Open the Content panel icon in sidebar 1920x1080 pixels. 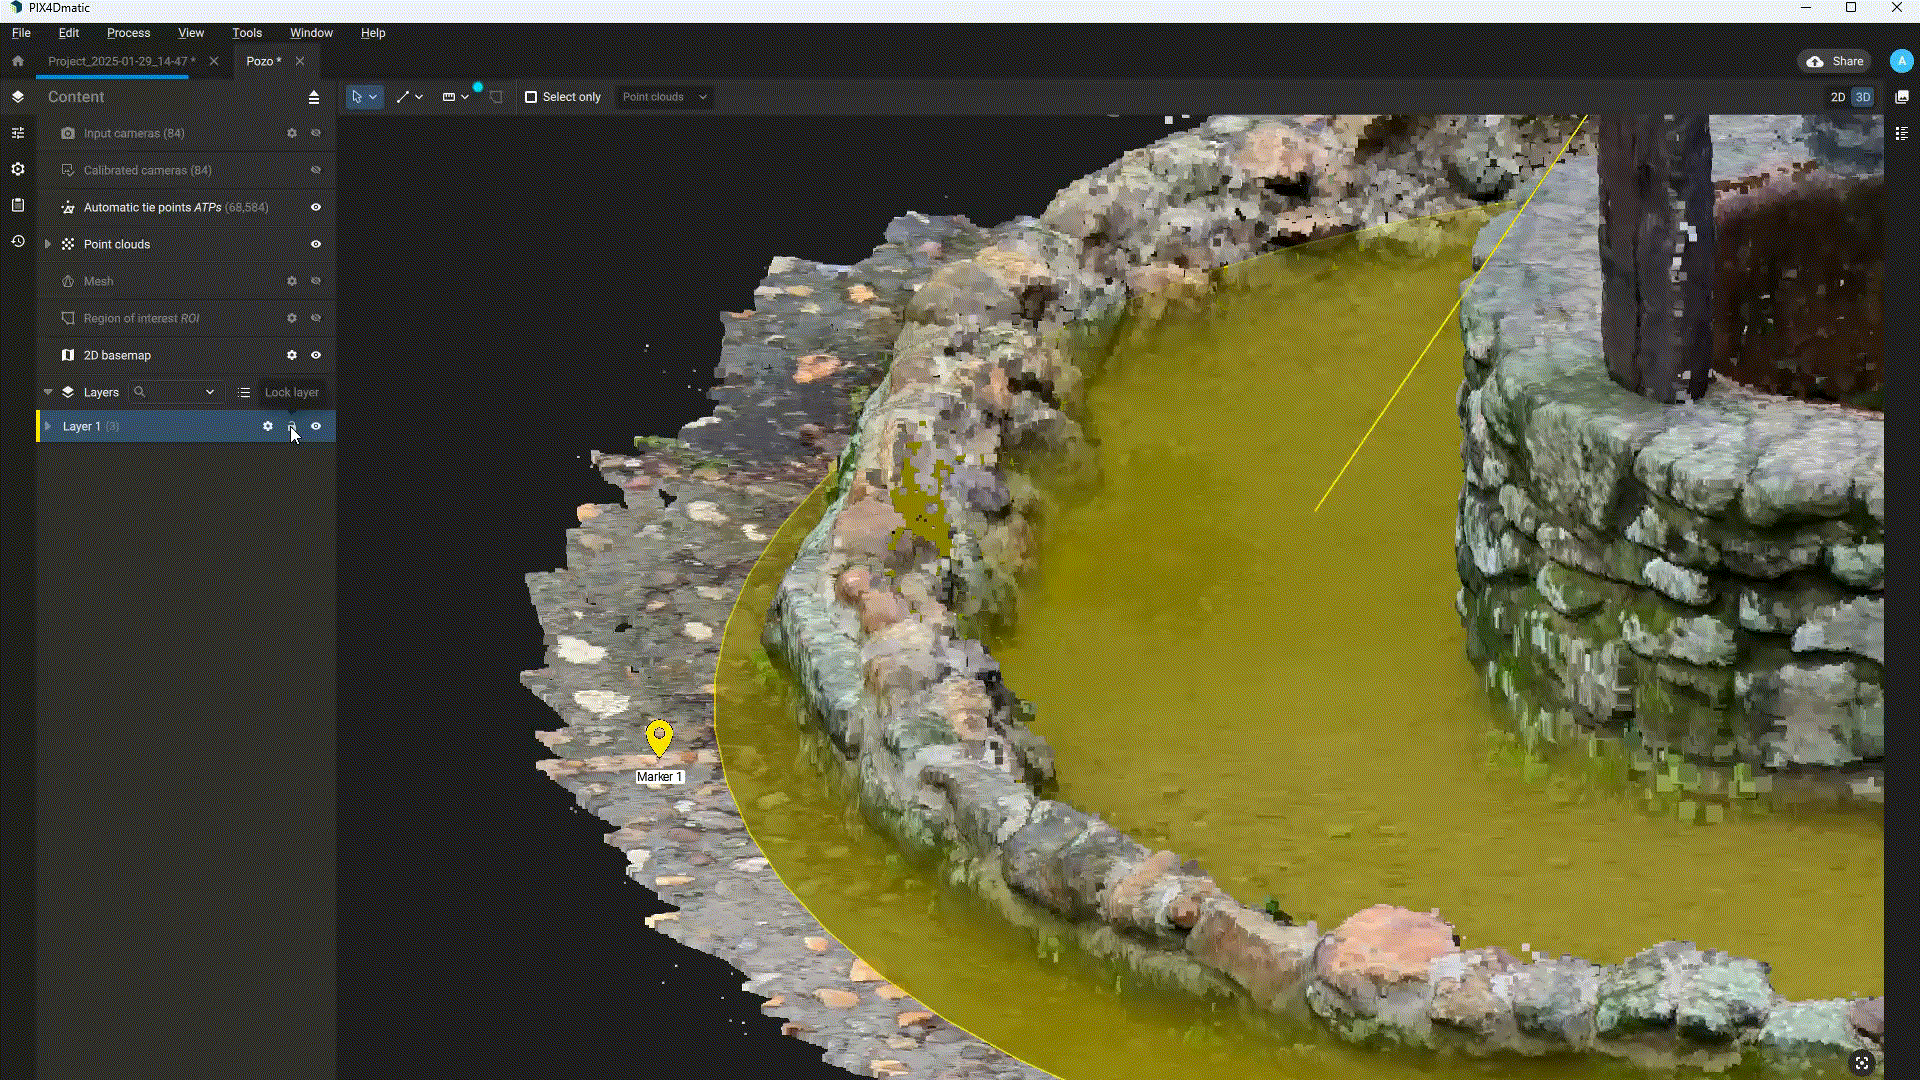tap(17, 97)
